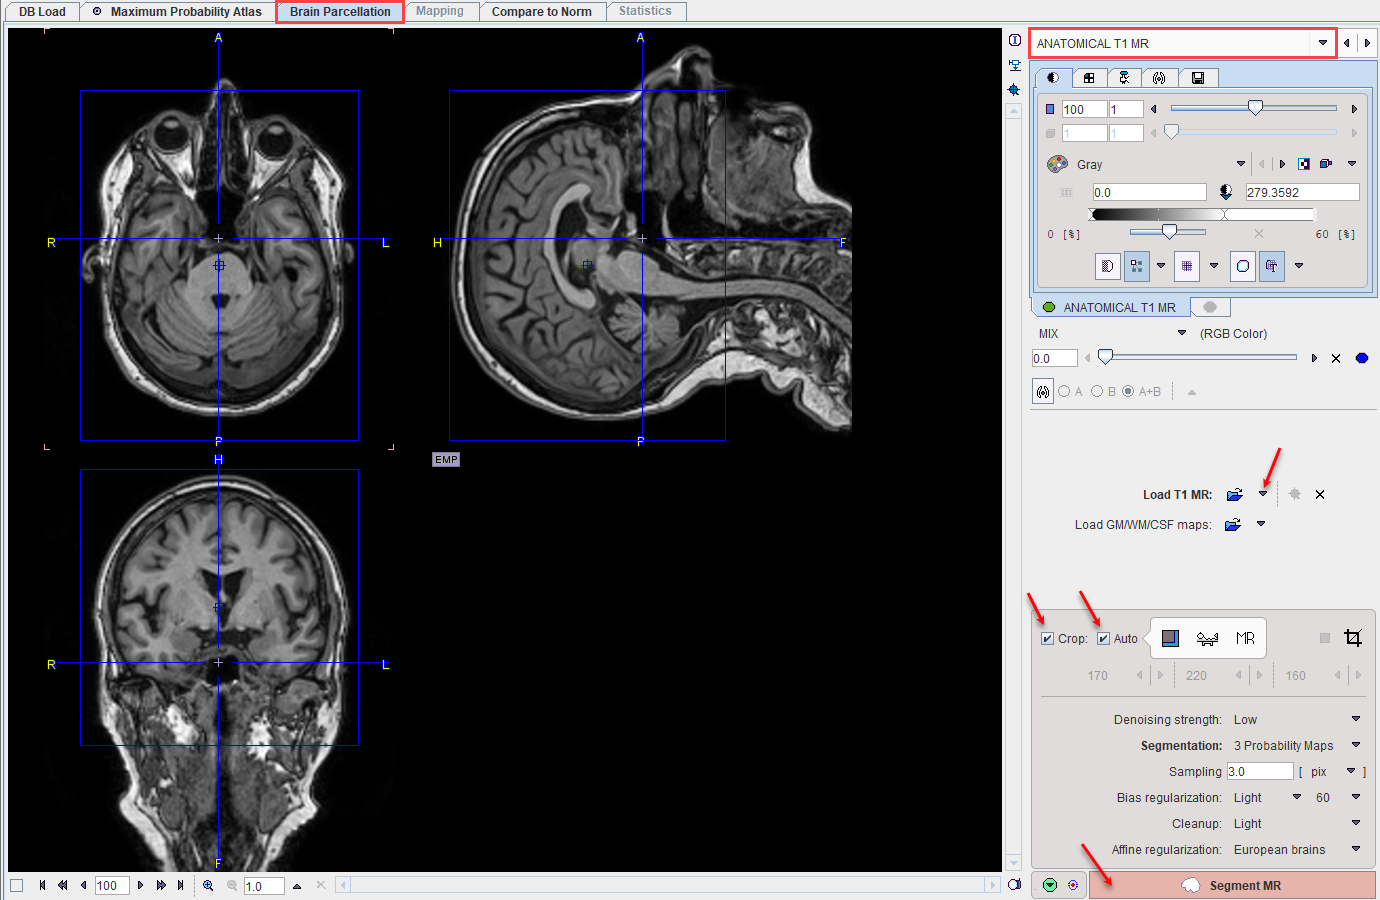Click the interpolation smoothing icon
The image size is (1380, 900).
(1107, 266)
